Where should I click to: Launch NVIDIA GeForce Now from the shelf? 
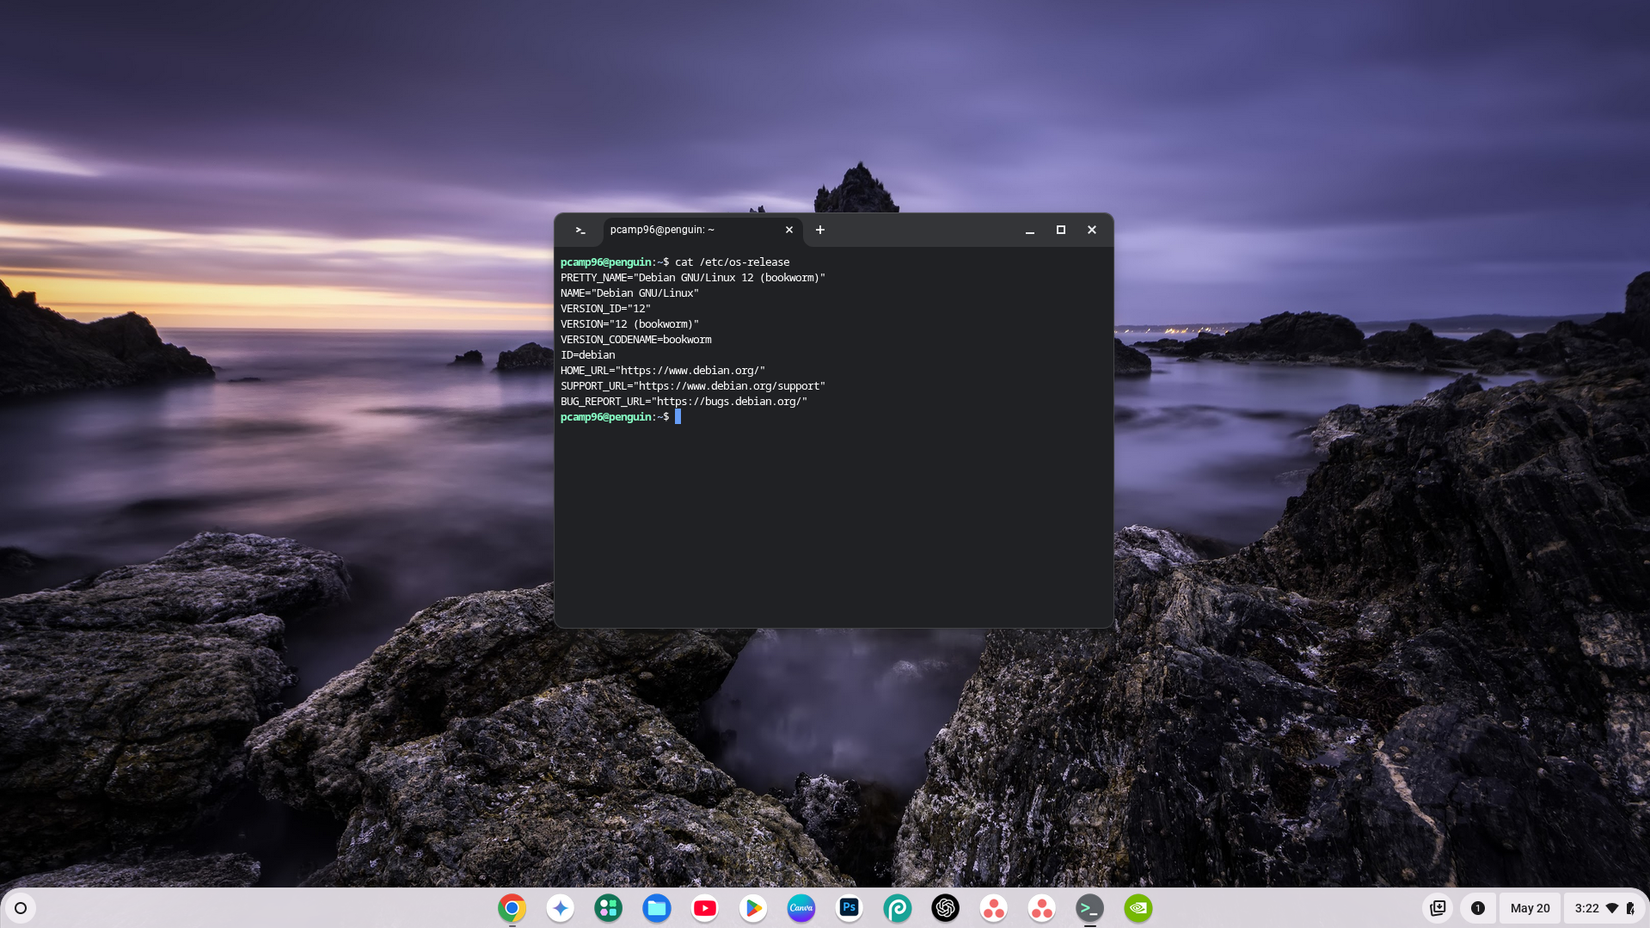click(1138, 908)
